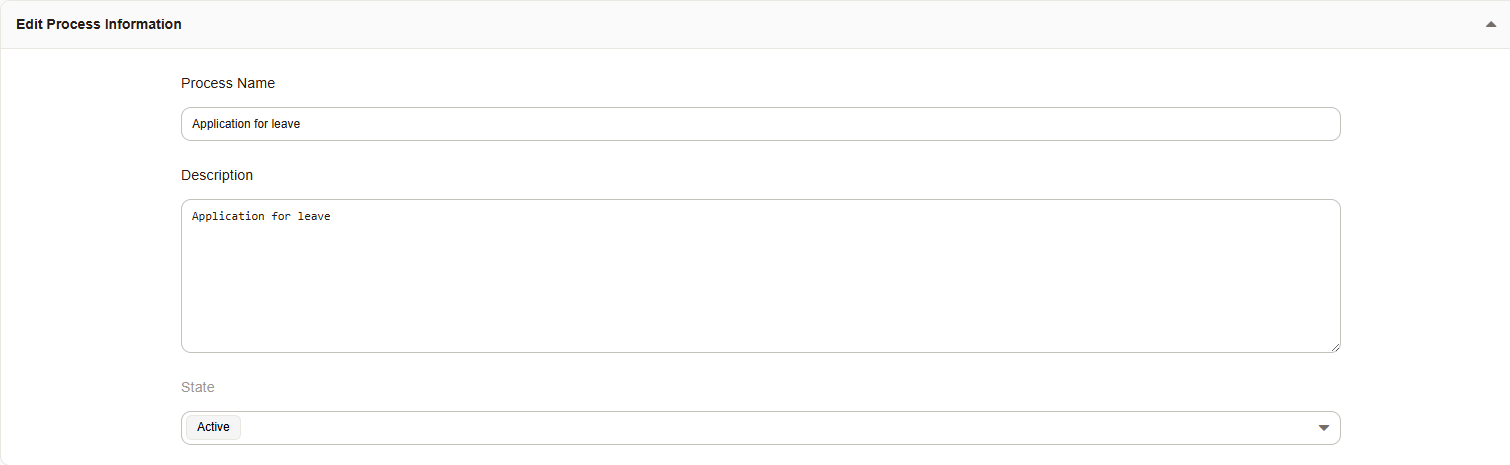This screenshot has height=465, width=1510.
Task: Click the word "for" in Process Name field
Action: pyautogui.click(x=260, y=124)
